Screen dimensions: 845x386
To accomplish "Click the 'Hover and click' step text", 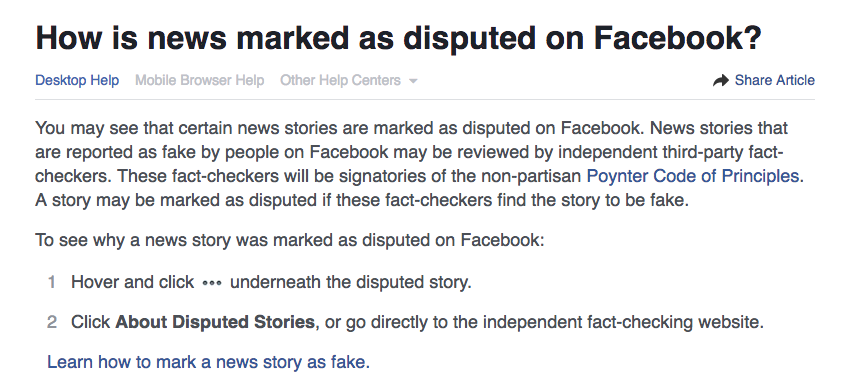I will coord(133,282).
